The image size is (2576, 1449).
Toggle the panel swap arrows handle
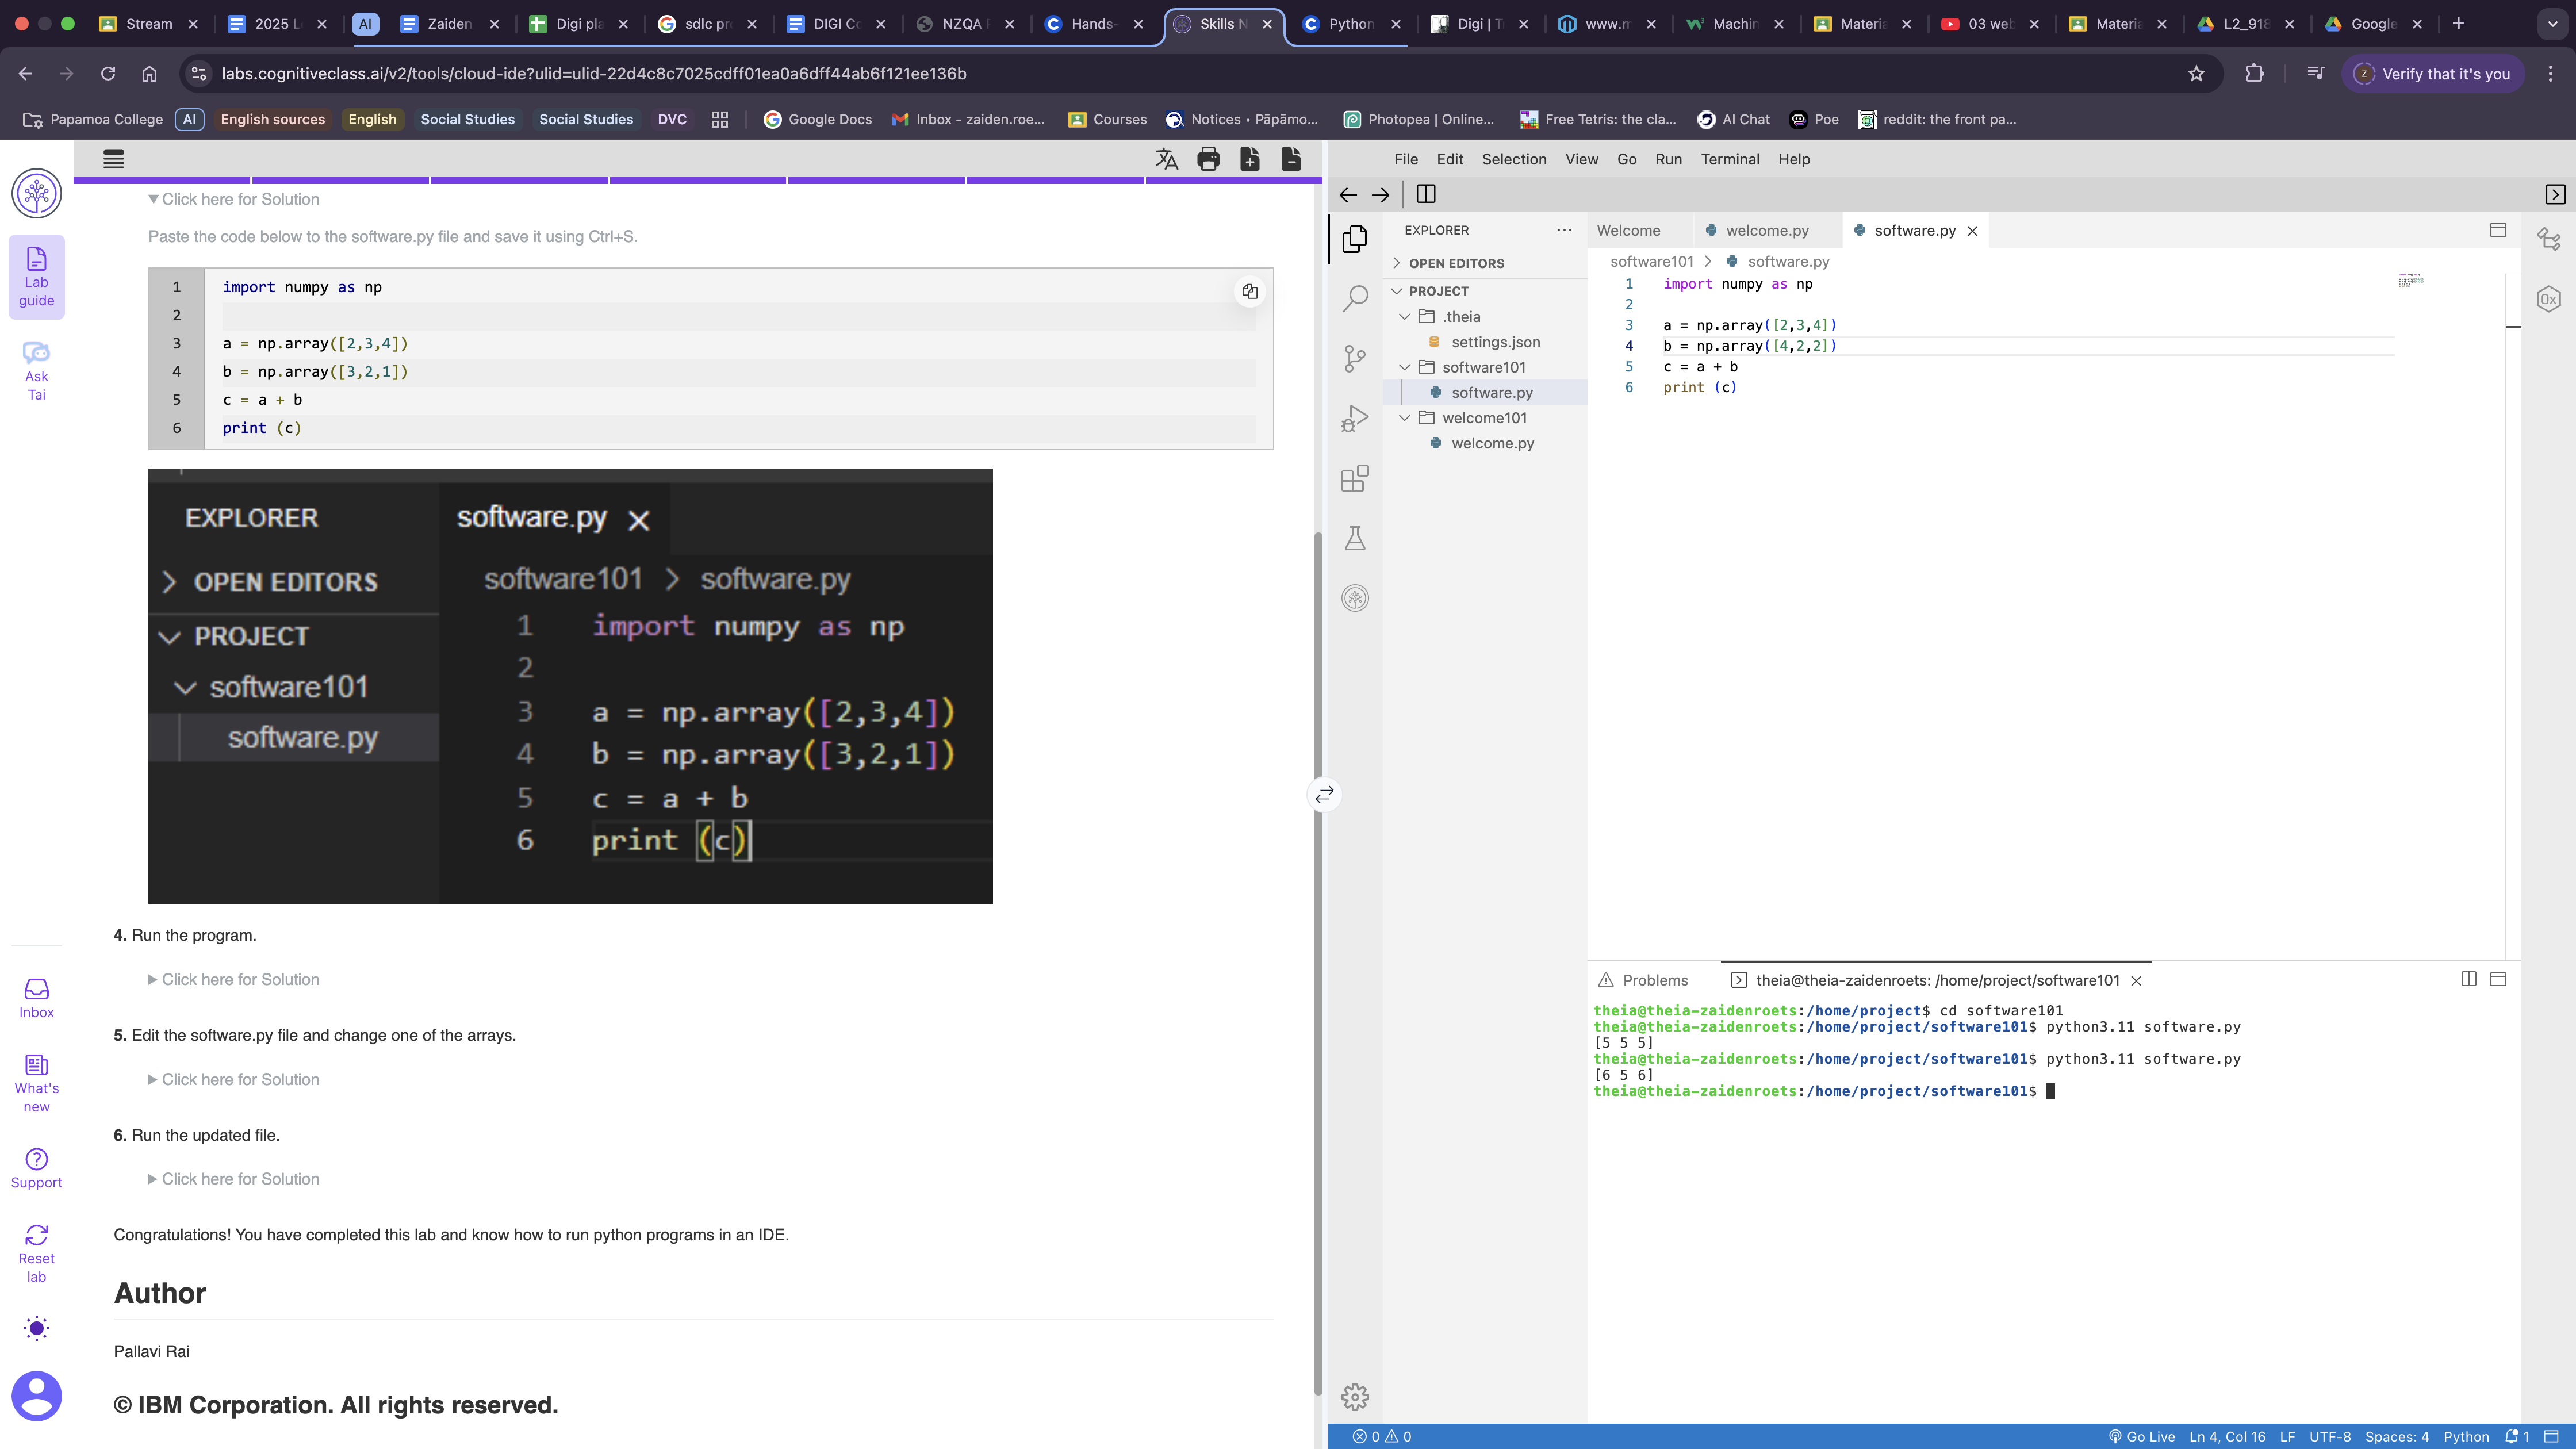coord(1324,794)
